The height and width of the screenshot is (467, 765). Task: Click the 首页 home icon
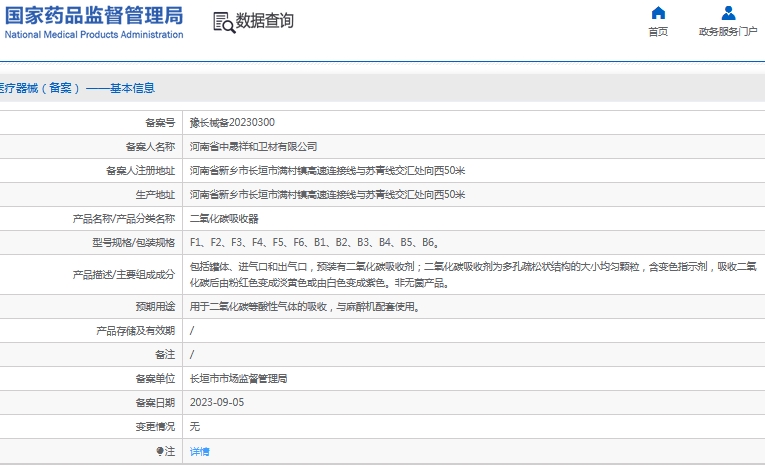(658, 13)
